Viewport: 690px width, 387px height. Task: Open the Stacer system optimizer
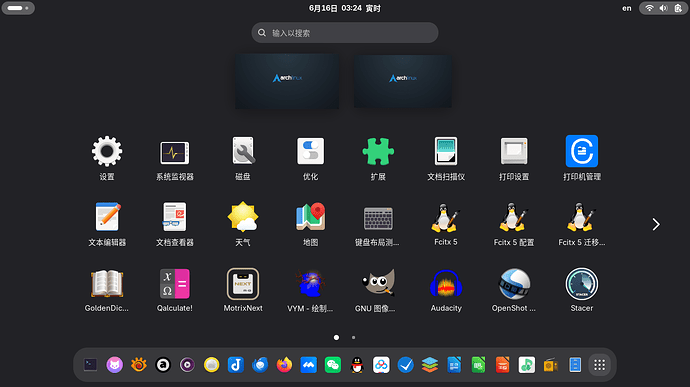point(582,284)
